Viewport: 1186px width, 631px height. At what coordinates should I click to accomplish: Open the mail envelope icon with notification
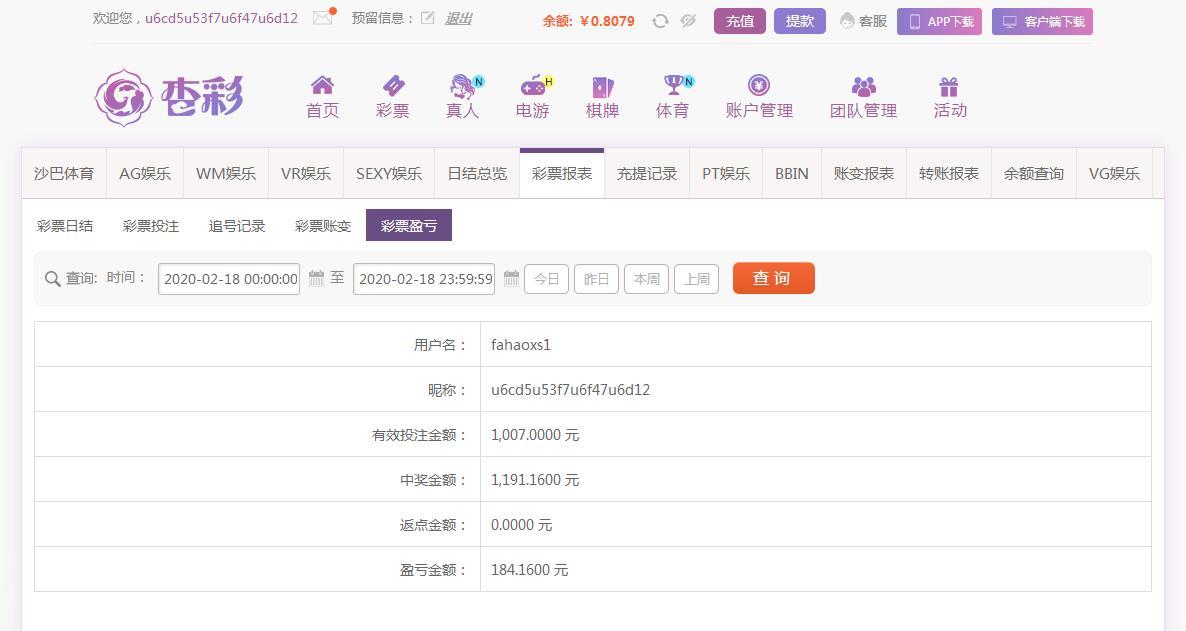324,17
